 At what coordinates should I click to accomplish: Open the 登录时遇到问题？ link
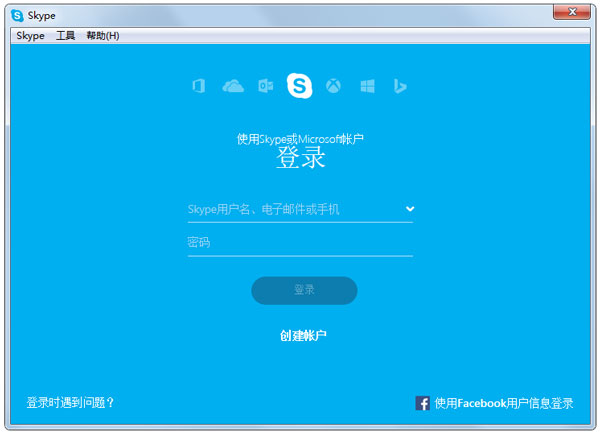(70, 403)
